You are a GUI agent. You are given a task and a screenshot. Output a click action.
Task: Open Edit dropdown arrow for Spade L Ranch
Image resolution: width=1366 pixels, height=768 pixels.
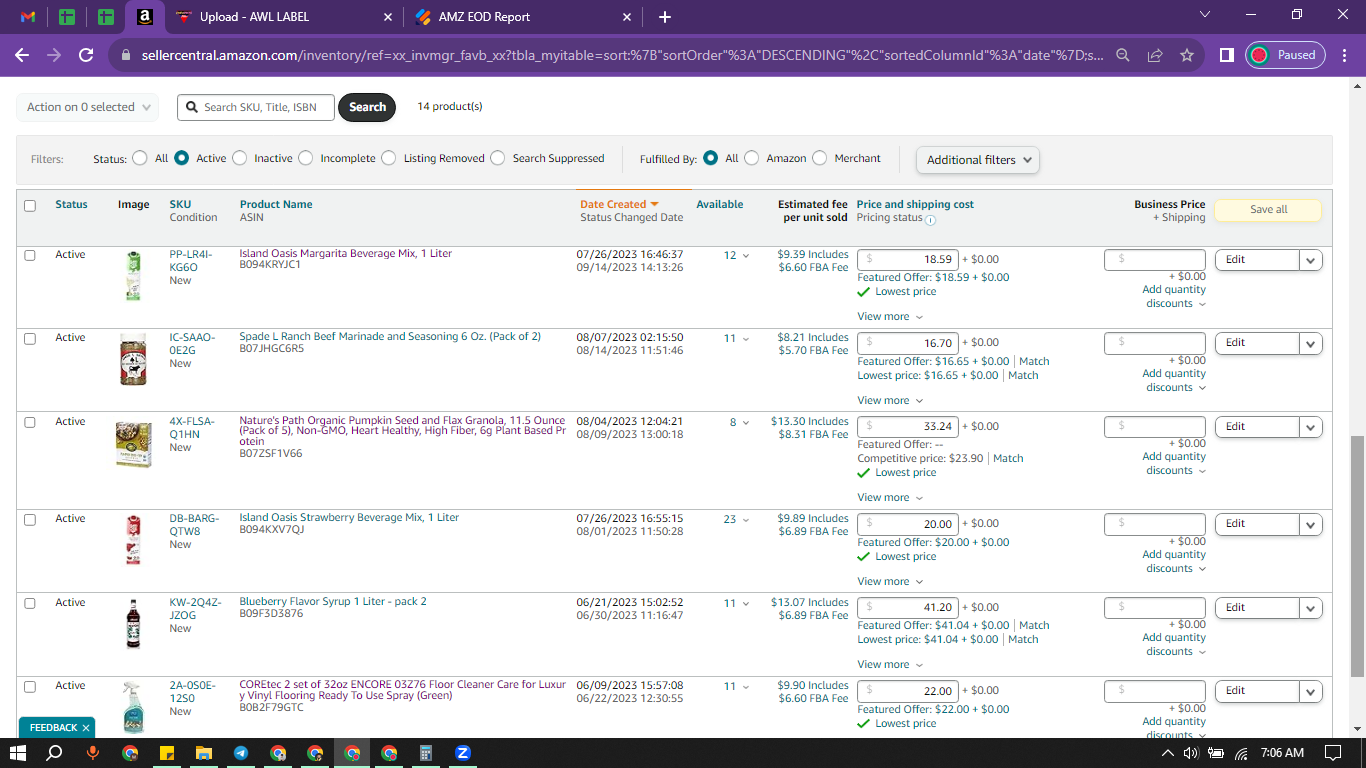tap(1311, 343)
